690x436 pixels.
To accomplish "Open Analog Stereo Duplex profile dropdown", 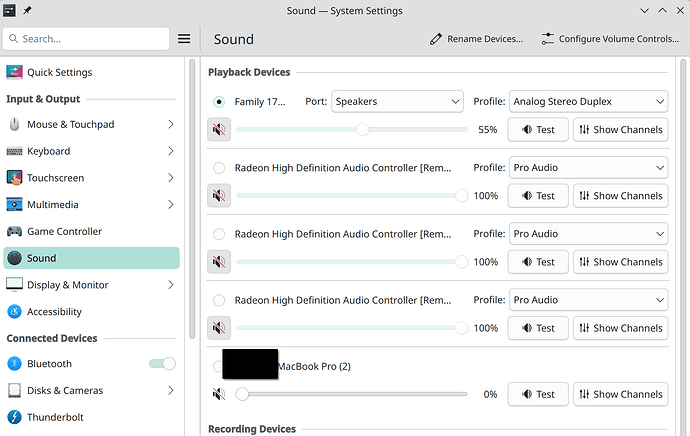I will pos(588,102).
